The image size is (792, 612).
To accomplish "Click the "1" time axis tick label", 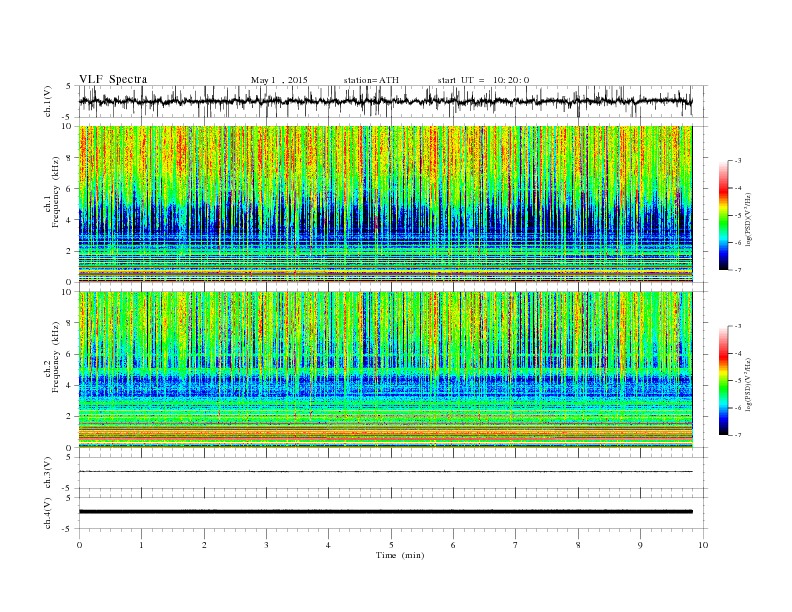I will tap(141, 545).
